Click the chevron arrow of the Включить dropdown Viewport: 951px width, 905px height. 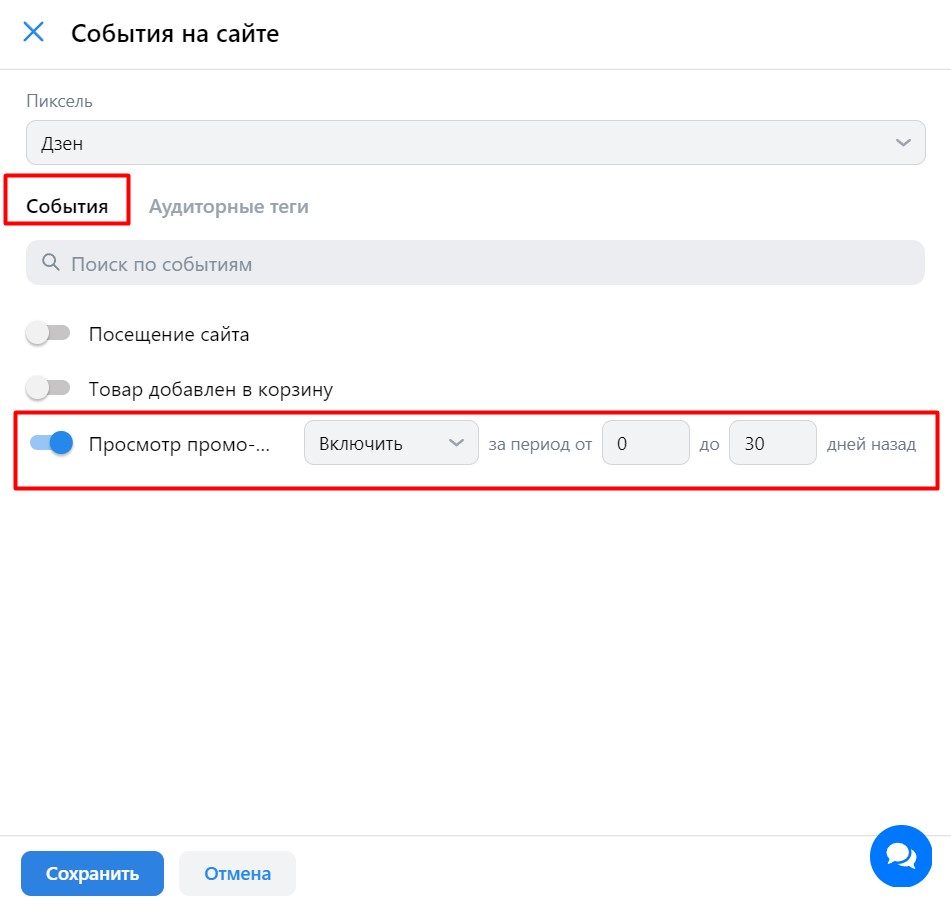(x=456, y=443)
